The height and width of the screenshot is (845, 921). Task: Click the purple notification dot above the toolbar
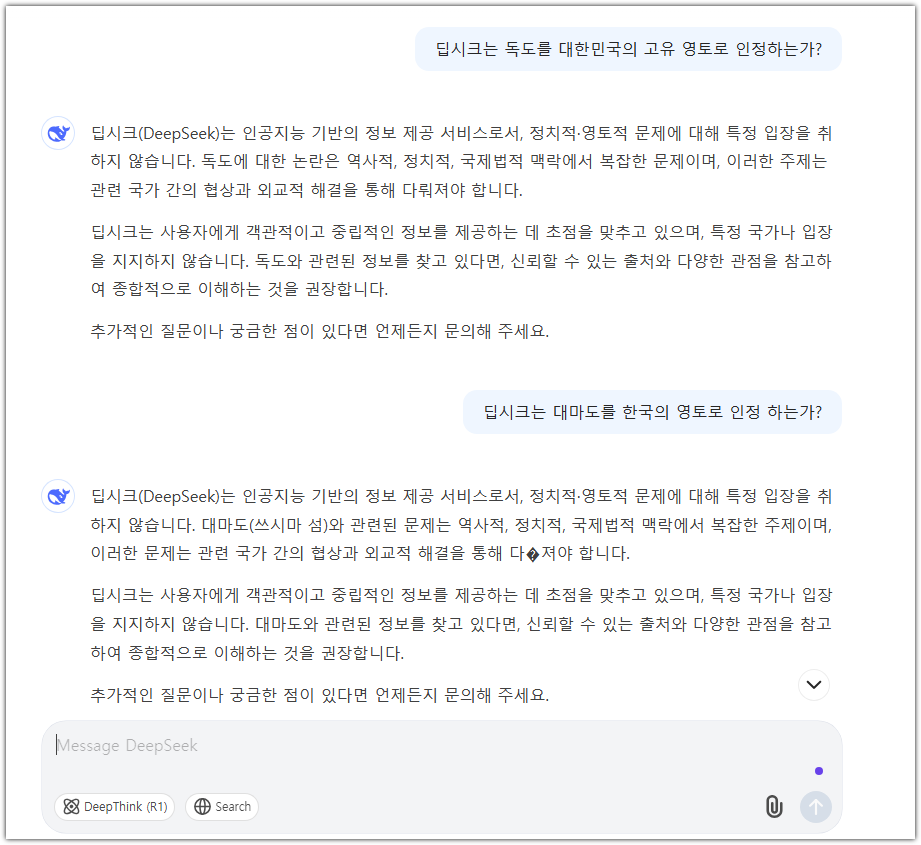pyautogui.click(x=820, y=771)
